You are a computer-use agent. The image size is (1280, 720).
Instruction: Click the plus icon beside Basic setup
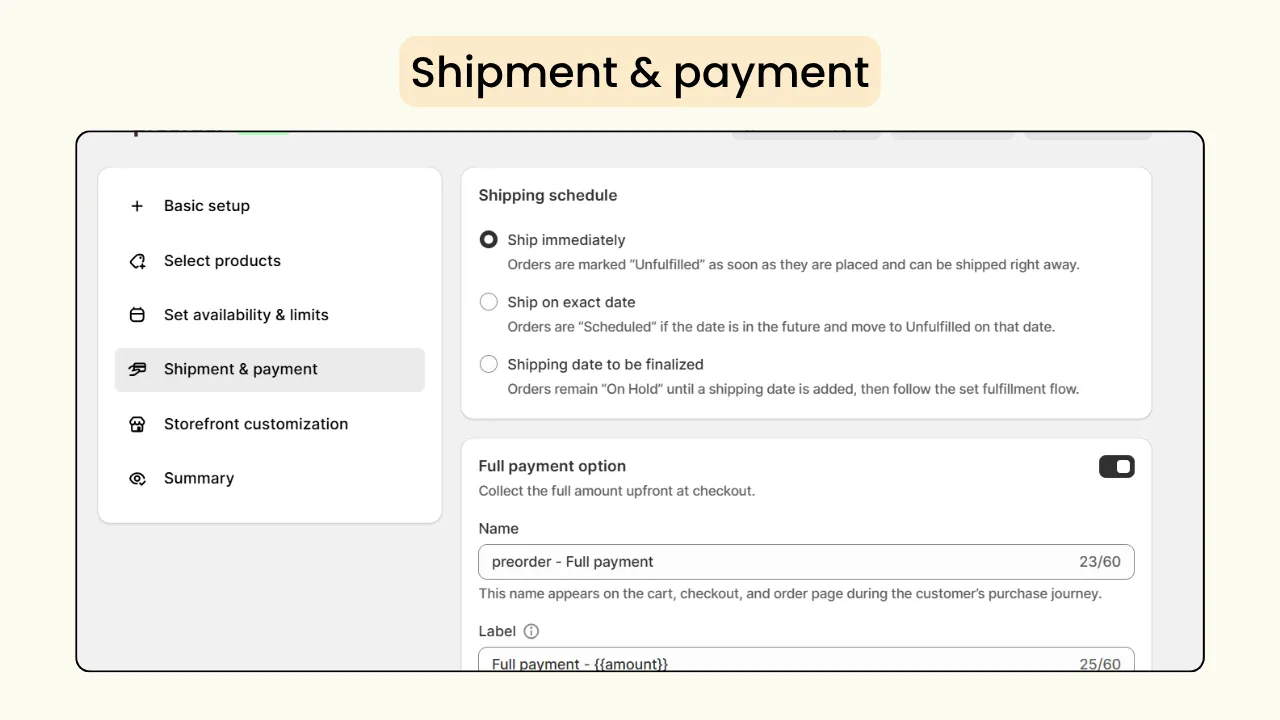coord(137,206)
